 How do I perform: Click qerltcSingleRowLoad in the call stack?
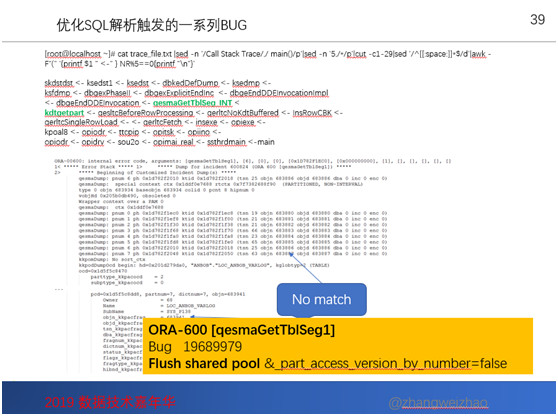coord(81,122)
